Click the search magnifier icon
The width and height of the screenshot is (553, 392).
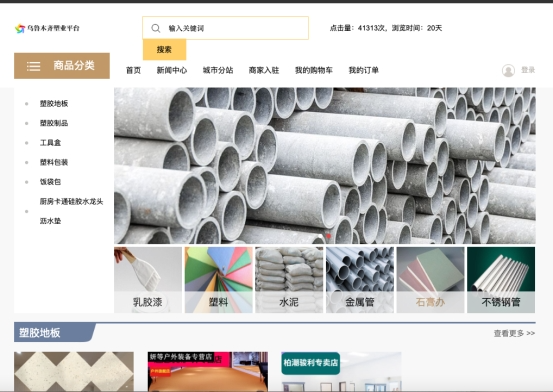156,28
